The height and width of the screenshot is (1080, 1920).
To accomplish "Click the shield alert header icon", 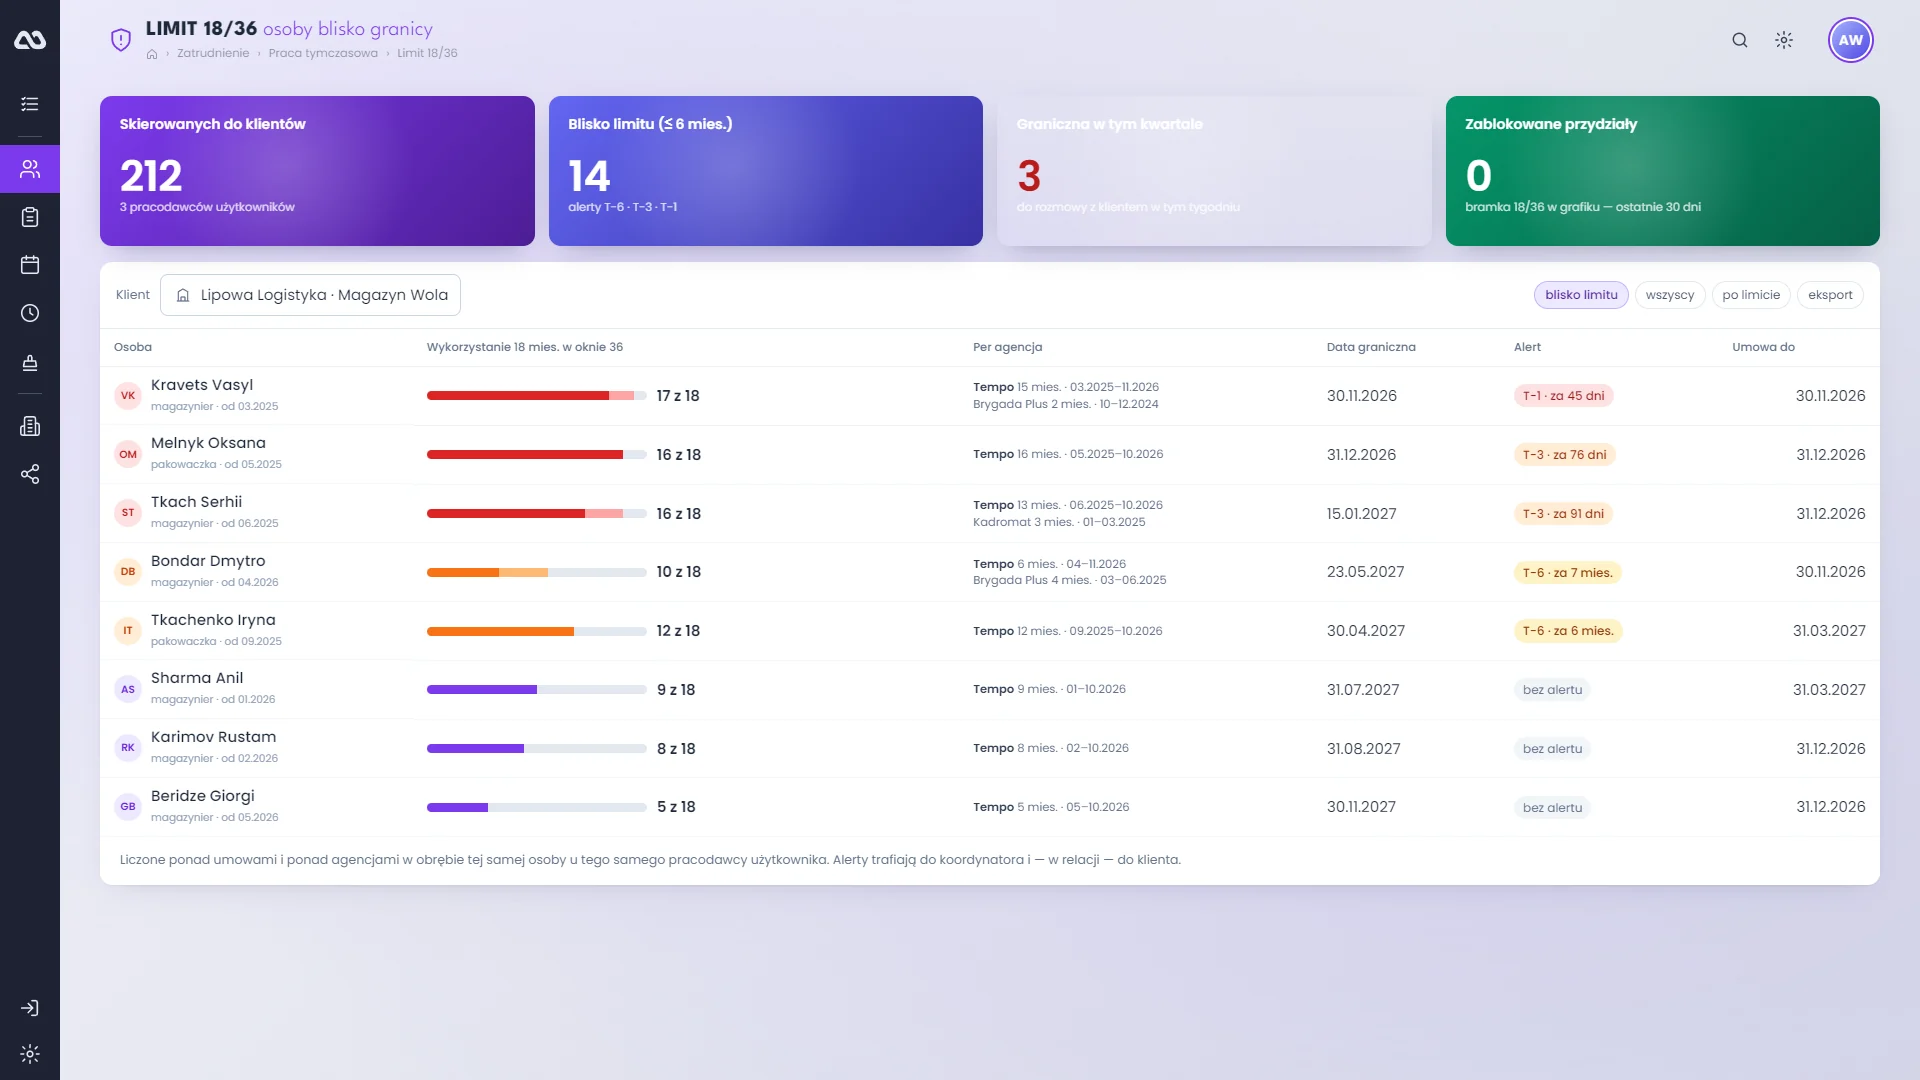I will tap(121, 40).
